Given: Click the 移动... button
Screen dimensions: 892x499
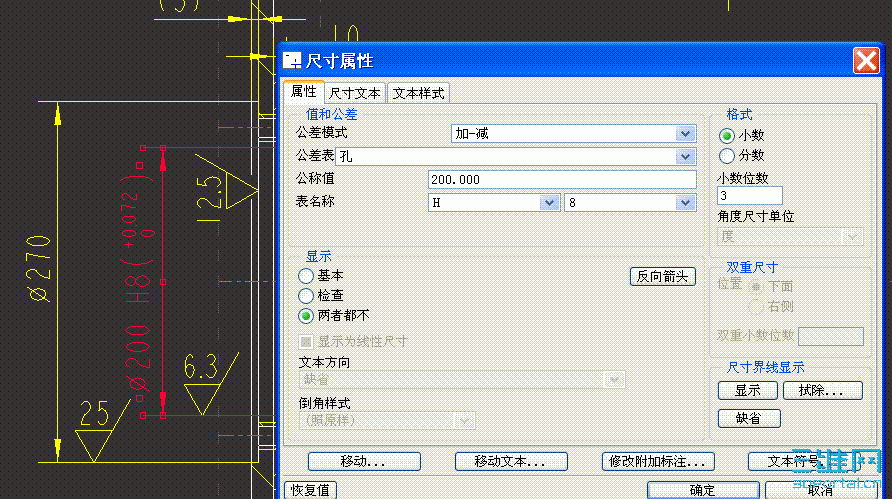Looking at the screenshot, I should point(364,461).
